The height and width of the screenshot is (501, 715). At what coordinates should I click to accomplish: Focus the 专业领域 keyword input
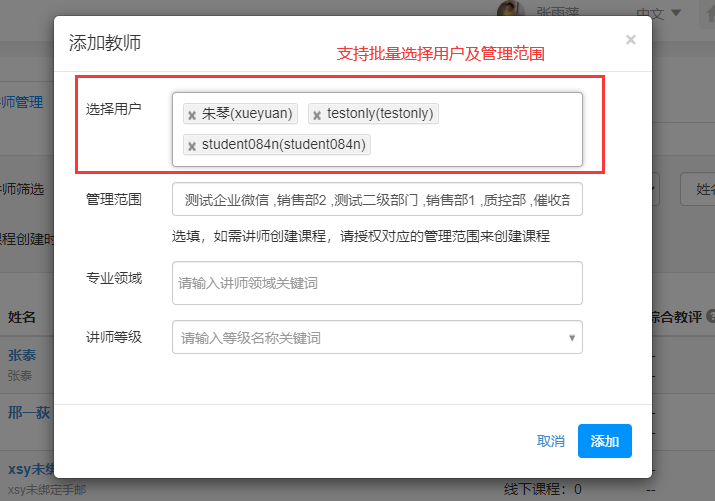[377, 283]
